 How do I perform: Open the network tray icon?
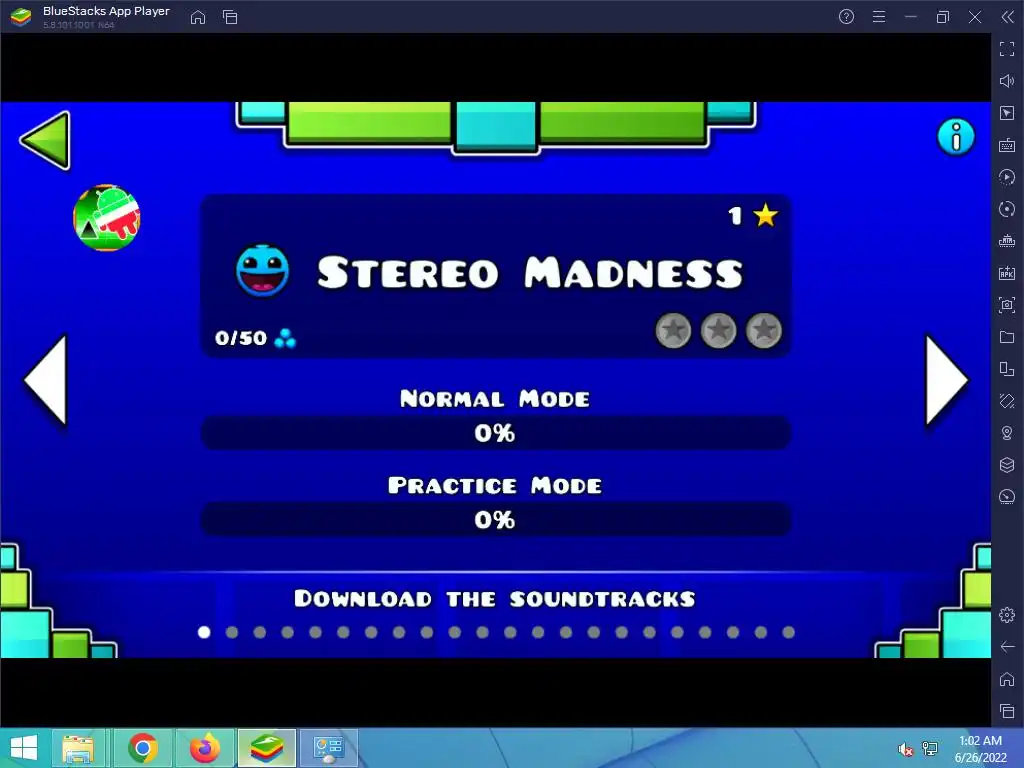tap(930, 749)
